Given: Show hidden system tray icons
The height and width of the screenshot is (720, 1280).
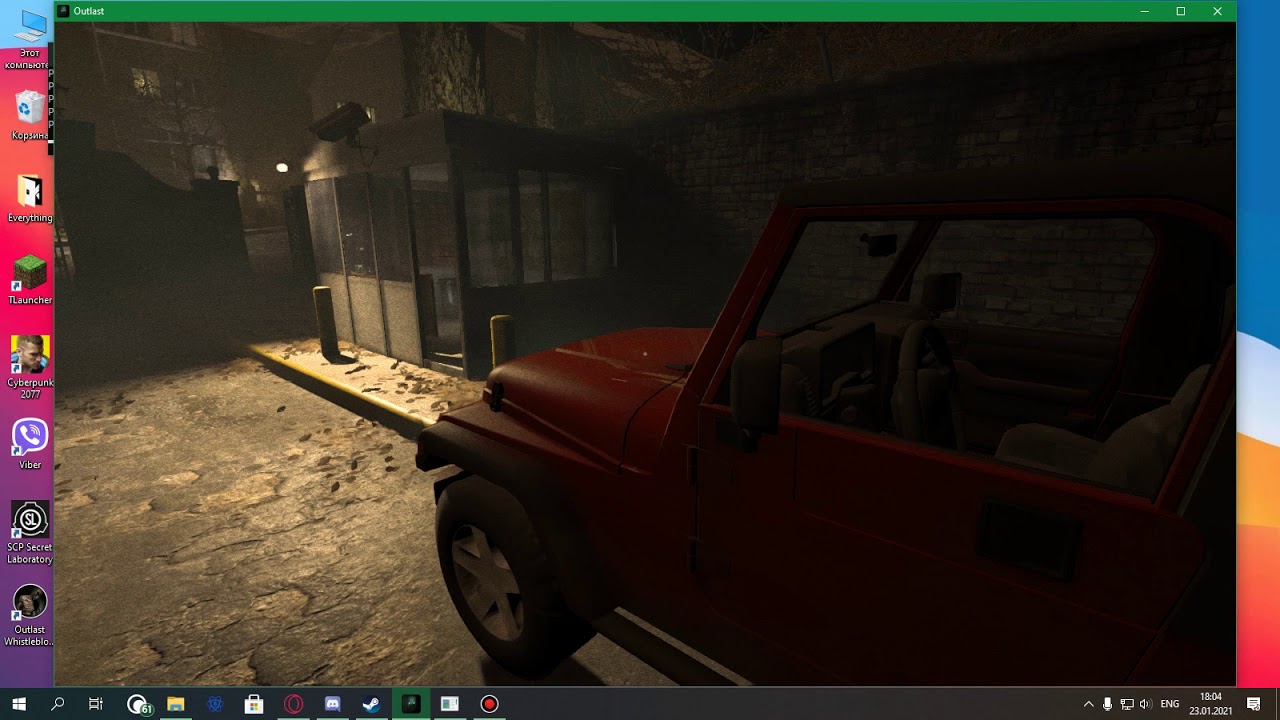Looking at the screenshot, I should coord(1088,704).
